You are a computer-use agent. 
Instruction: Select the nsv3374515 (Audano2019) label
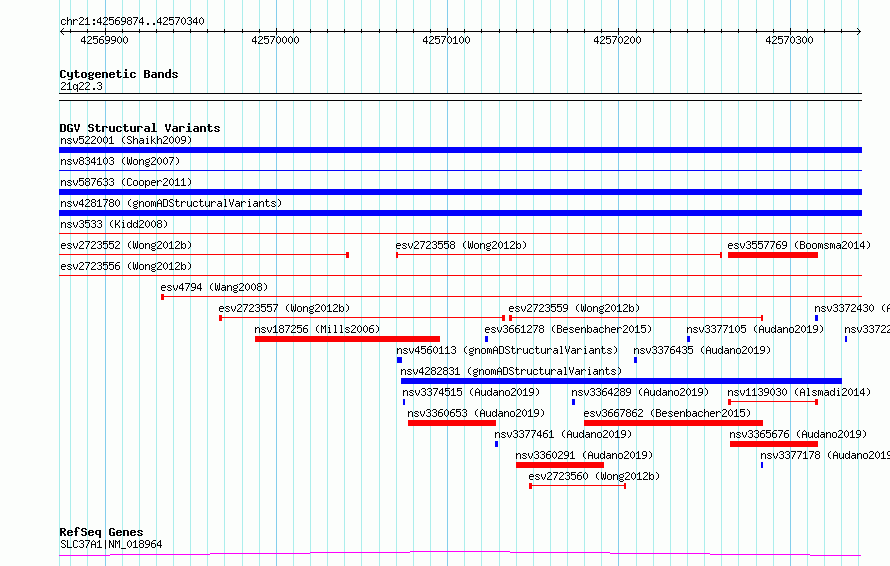coord(471,392)
